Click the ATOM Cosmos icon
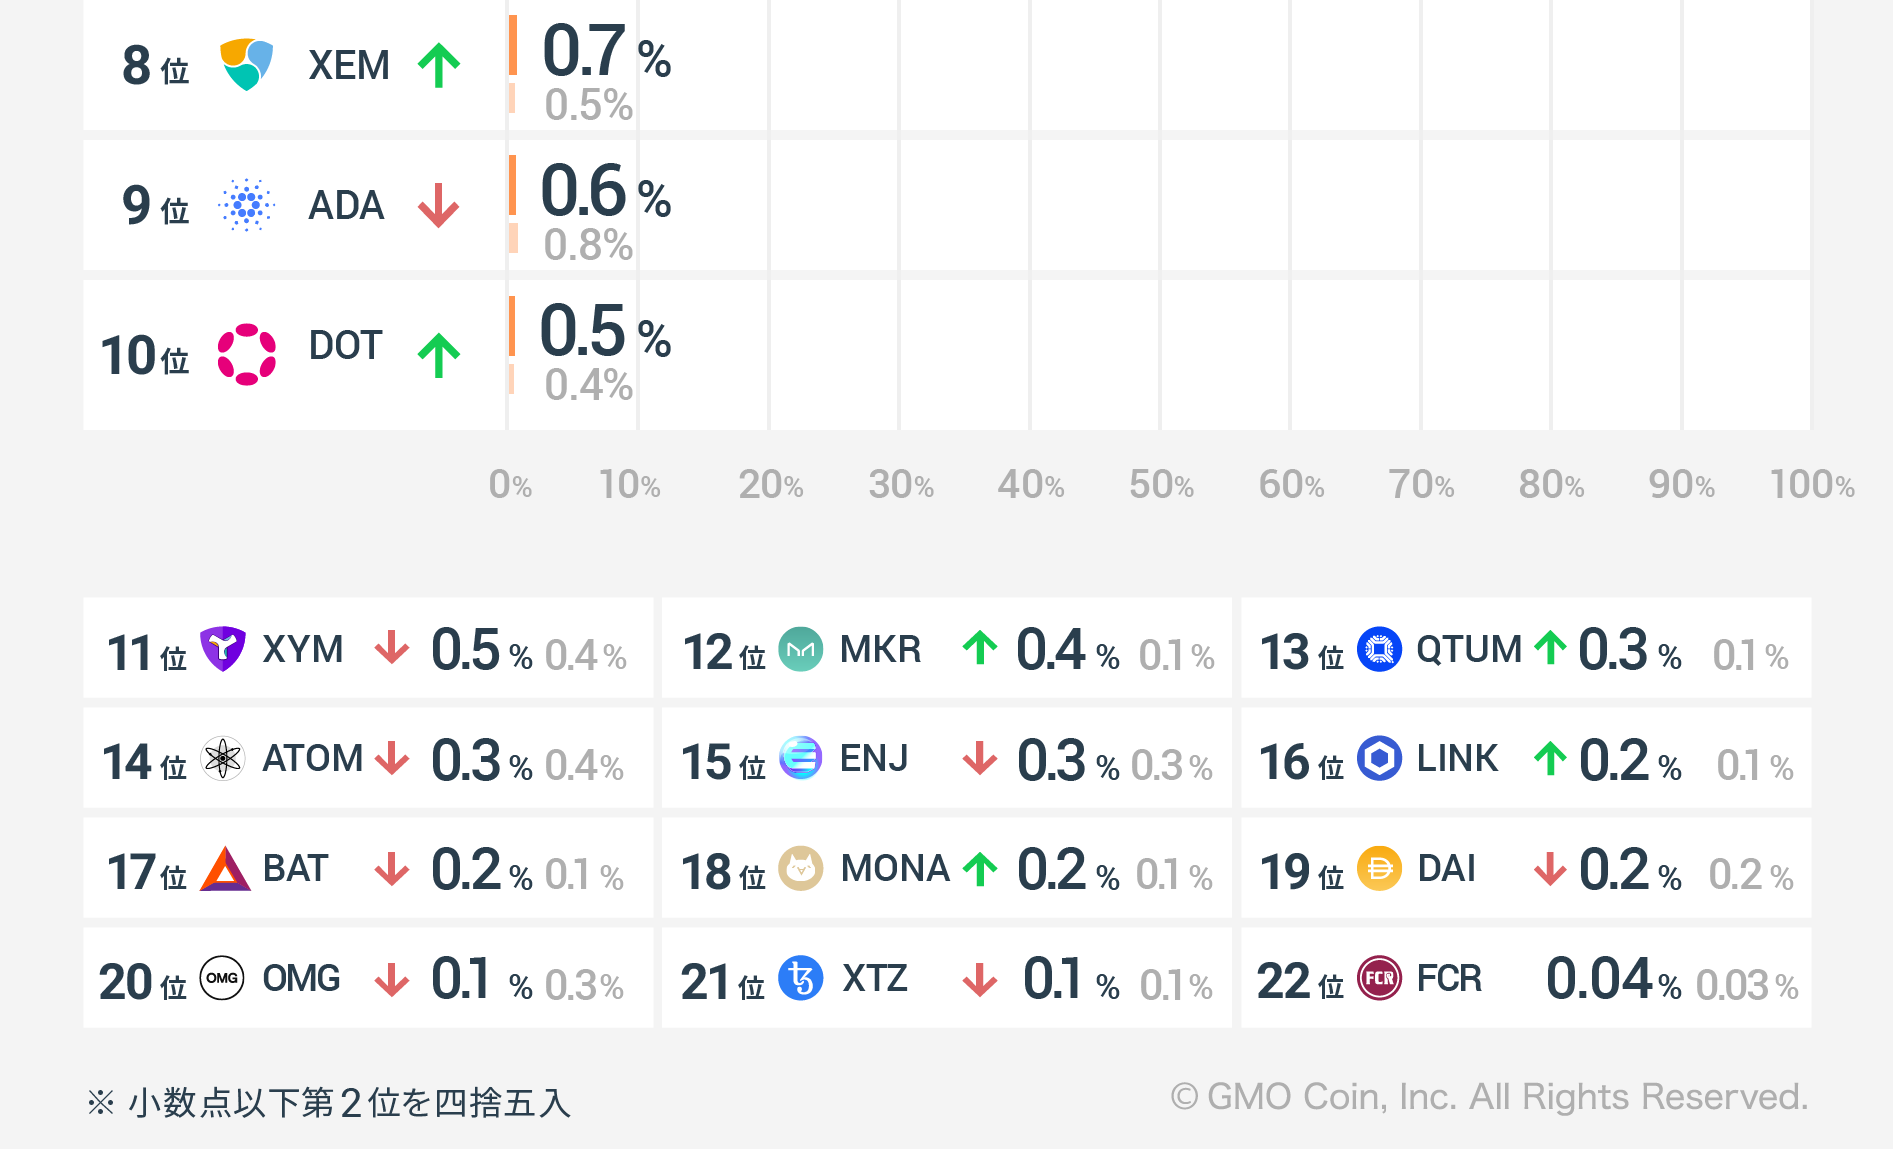This screenshot has height=1149, width=1893. click(x=222, y=759)
